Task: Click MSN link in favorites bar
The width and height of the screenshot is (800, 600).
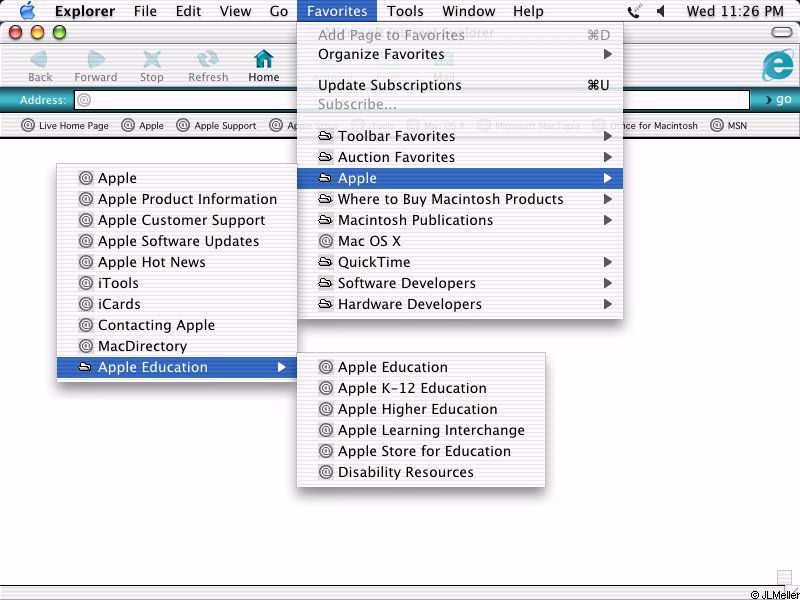Action: (x=729, y=126)
